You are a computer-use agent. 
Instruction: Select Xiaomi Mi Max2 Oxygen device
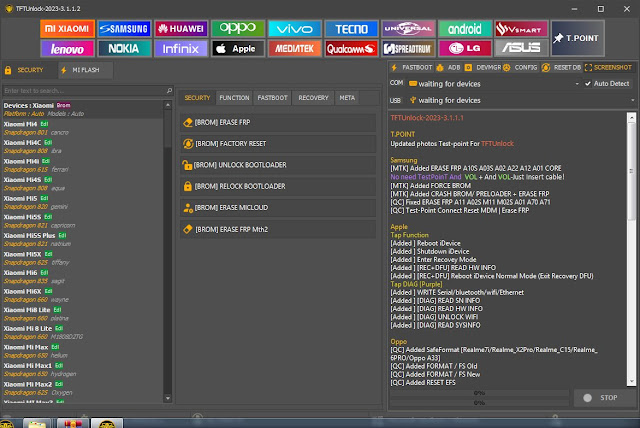pyautogui.click(x=83, y=388)
